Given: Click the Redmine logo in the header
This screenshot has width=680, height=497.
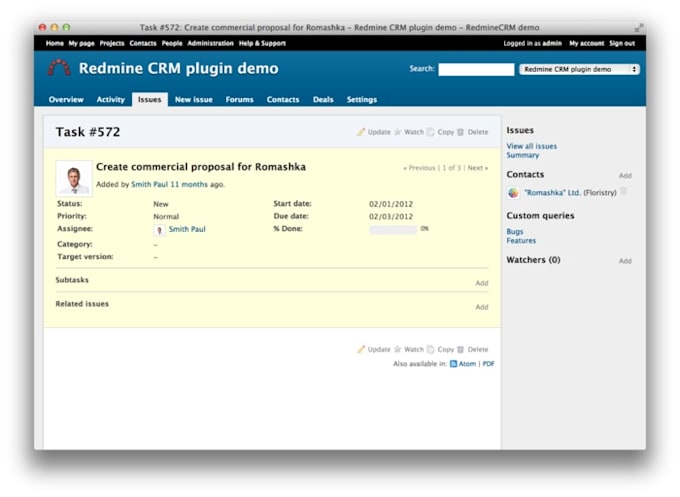Looking at the screenshot, I should click(60, 69).
